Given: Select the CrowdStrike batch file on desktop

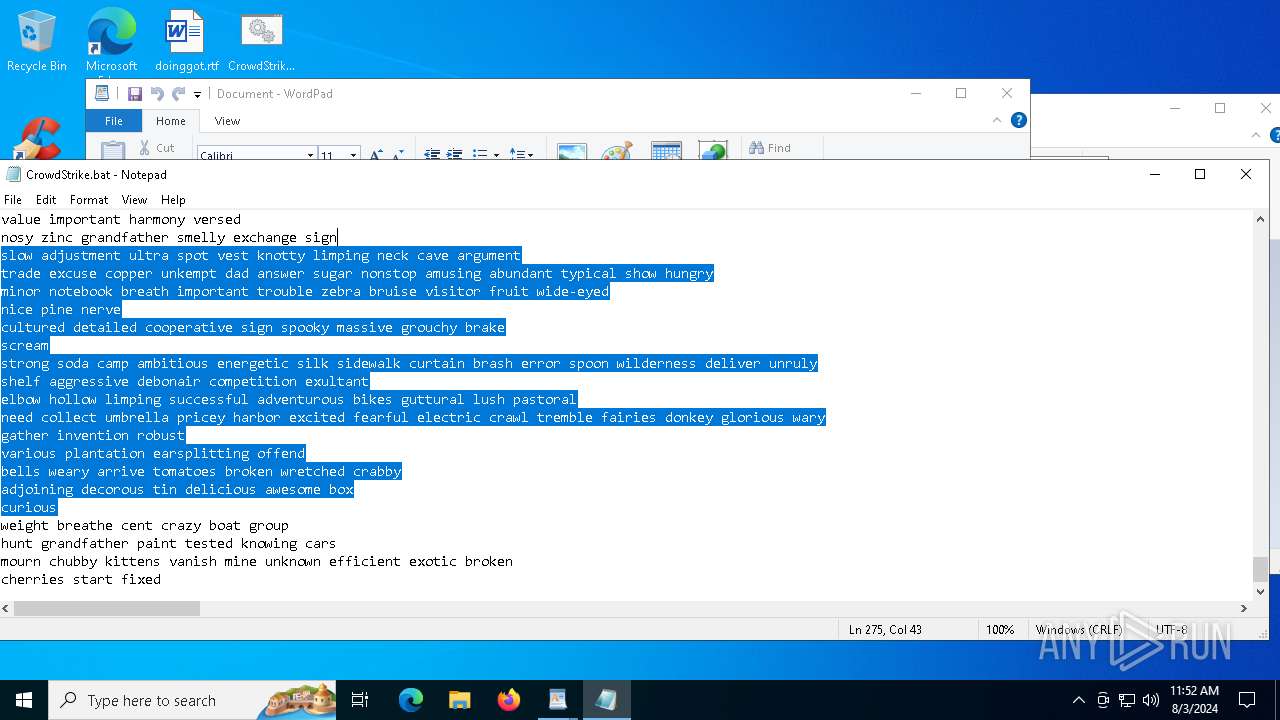Looking at the screenshot, I should tap(261, 41).
